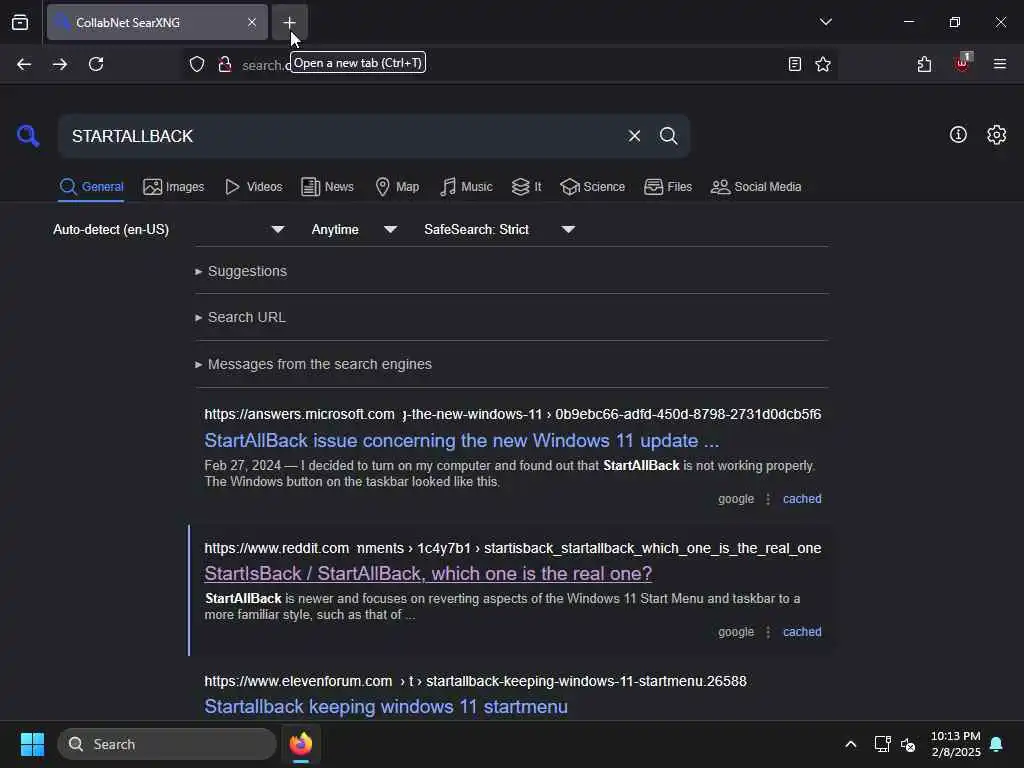
Task: Open the answers.microsoft.com result URL
Action: click(x=513, y=415)
